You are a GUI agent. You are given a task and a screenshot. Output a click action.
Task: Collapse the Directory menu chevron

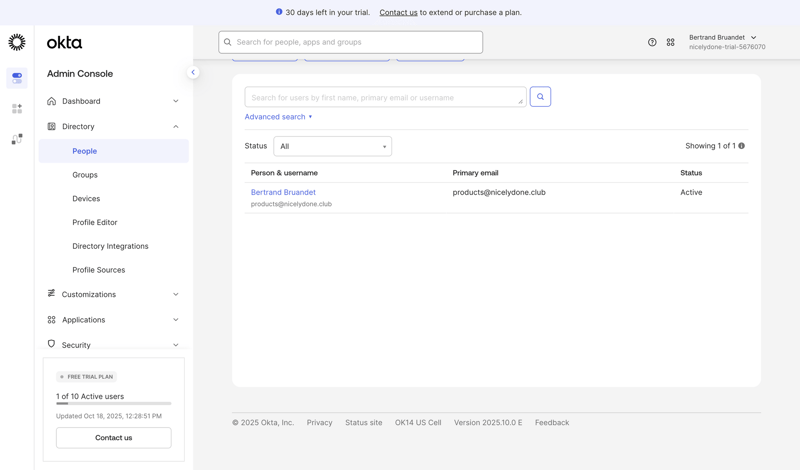click(176, 127)
